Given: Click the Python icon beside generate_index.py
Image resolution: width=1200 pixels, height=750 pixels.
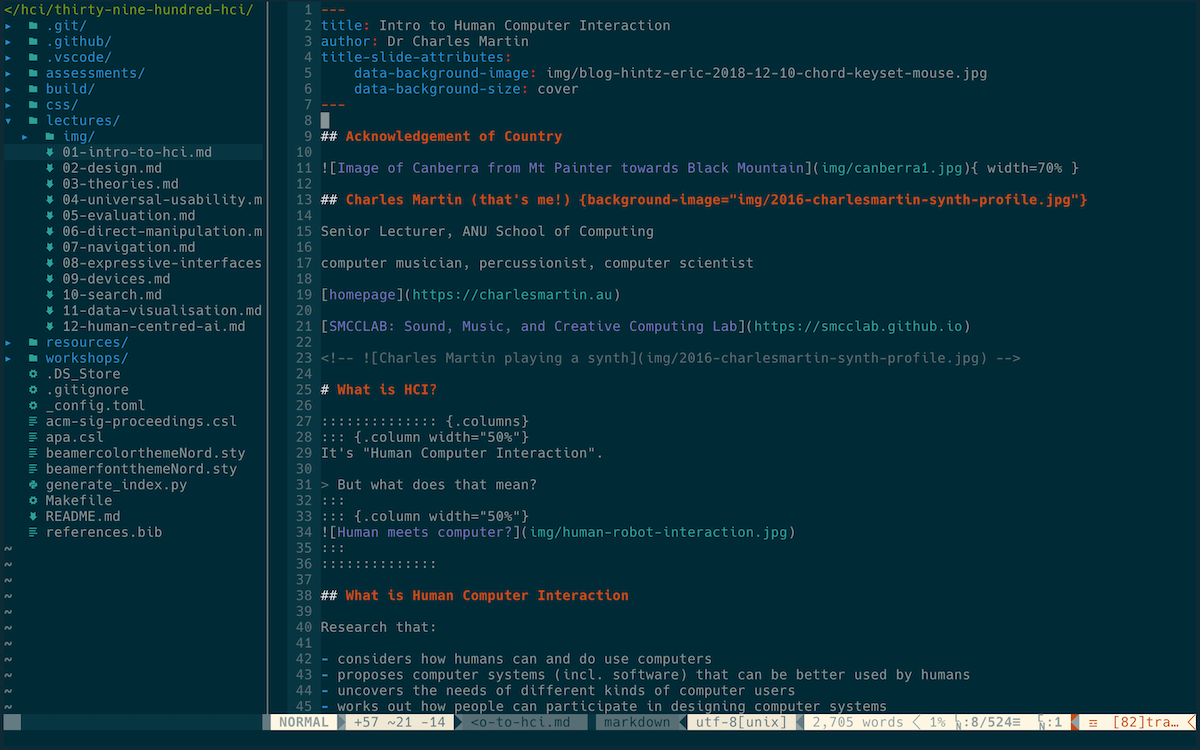Looking at the screenshot, I should [x=32, y=485].
